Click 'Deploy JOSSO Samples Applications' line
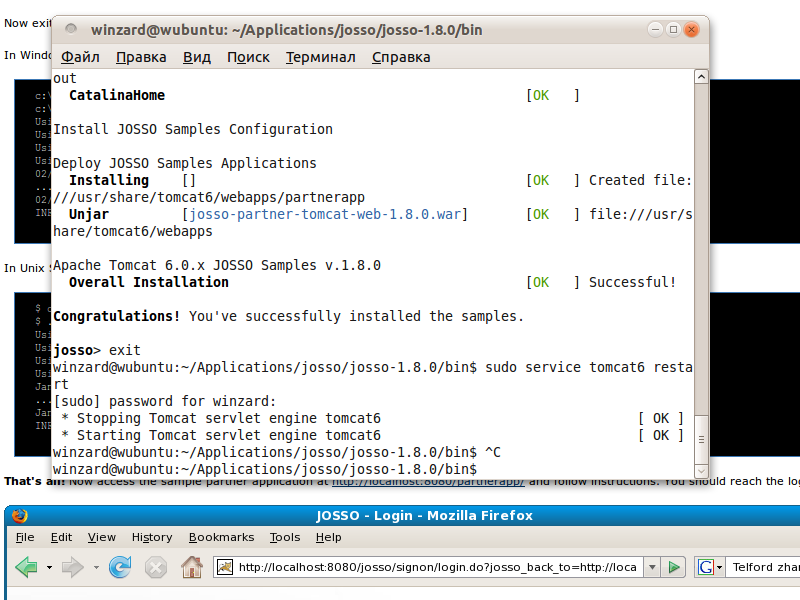 185,163
